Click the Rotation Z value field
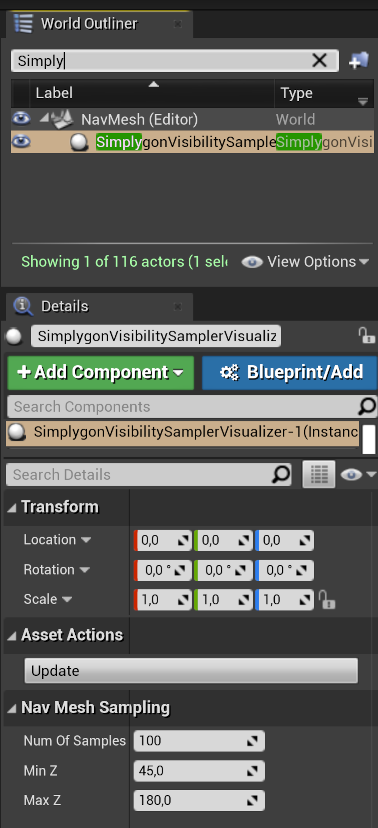378x828 pixels. pyautogui.click(x=285, y=570)
